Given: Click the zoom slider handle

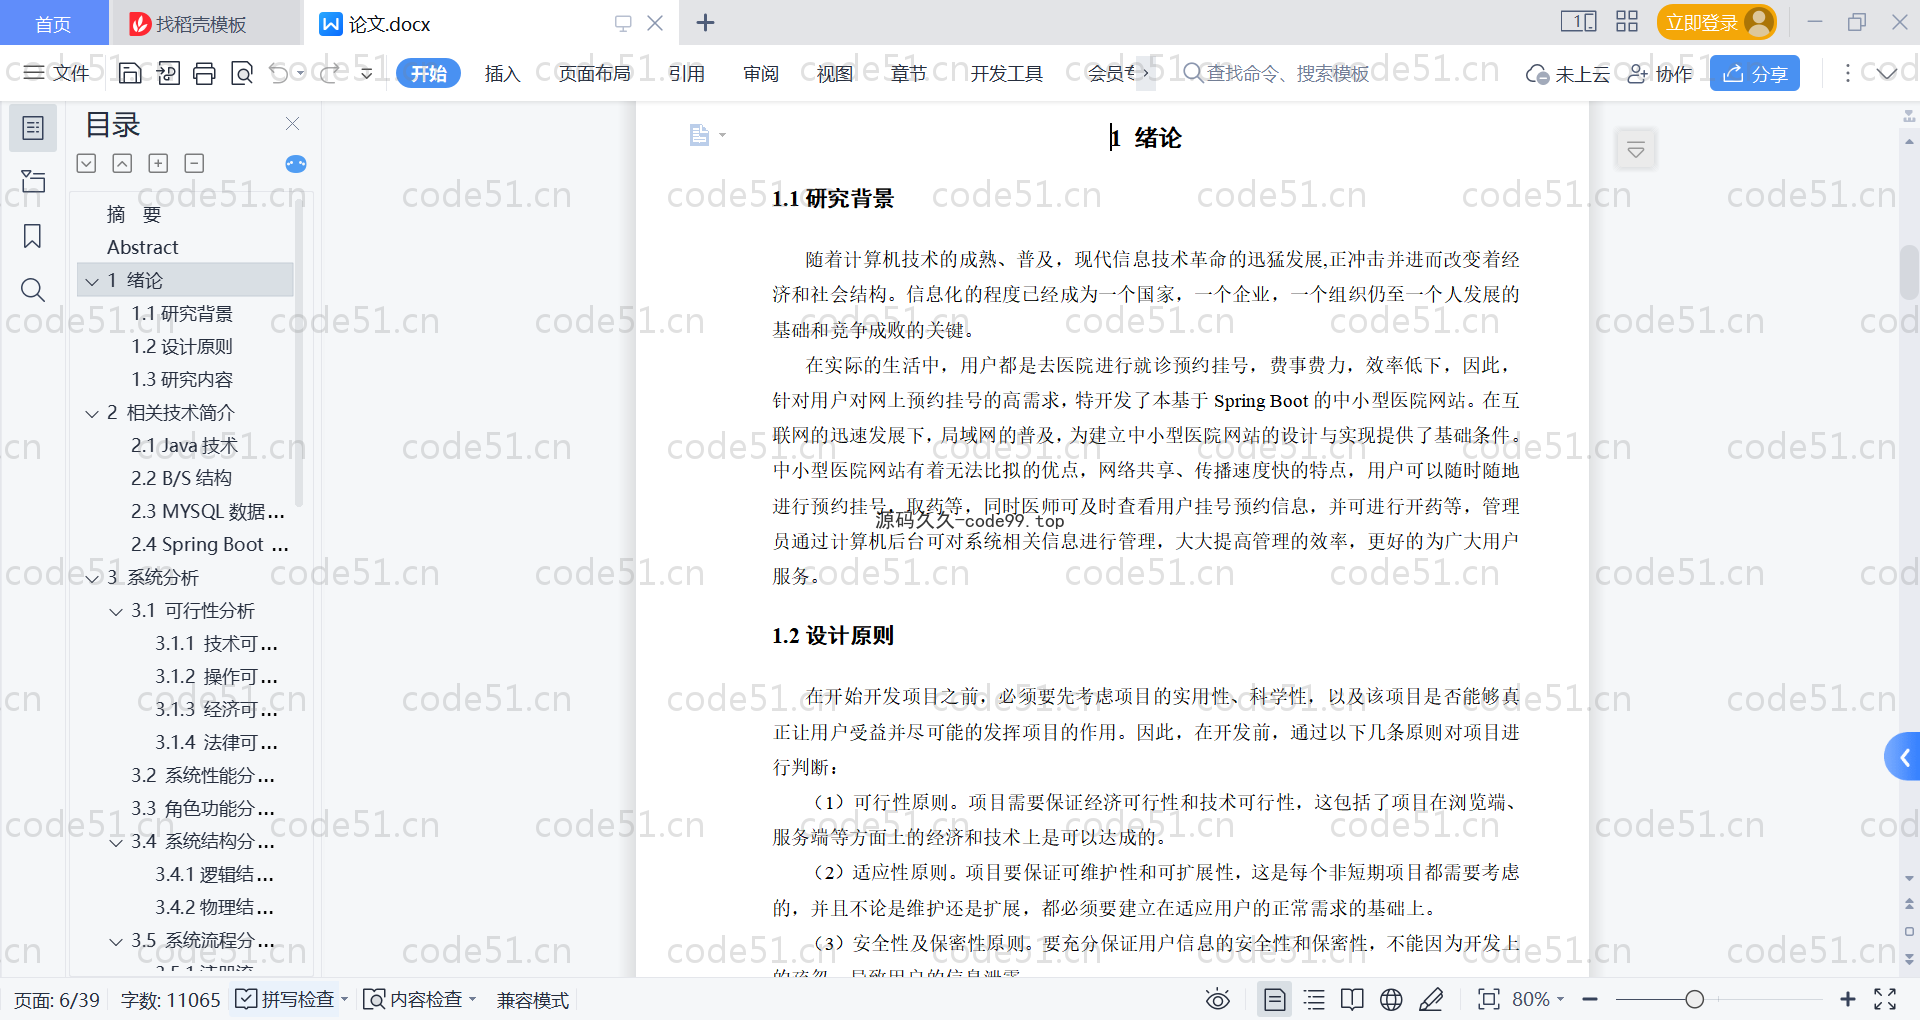Looking at the screenshot, I should tap(1694, 999).
